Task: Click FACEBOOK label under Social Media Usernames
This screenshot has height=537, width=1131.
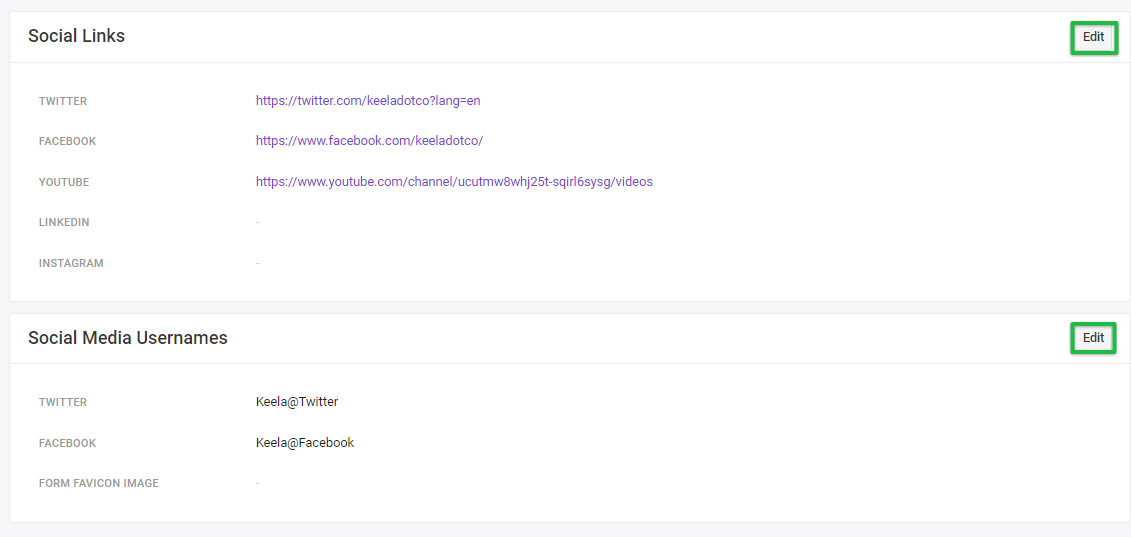Action: 67,442
